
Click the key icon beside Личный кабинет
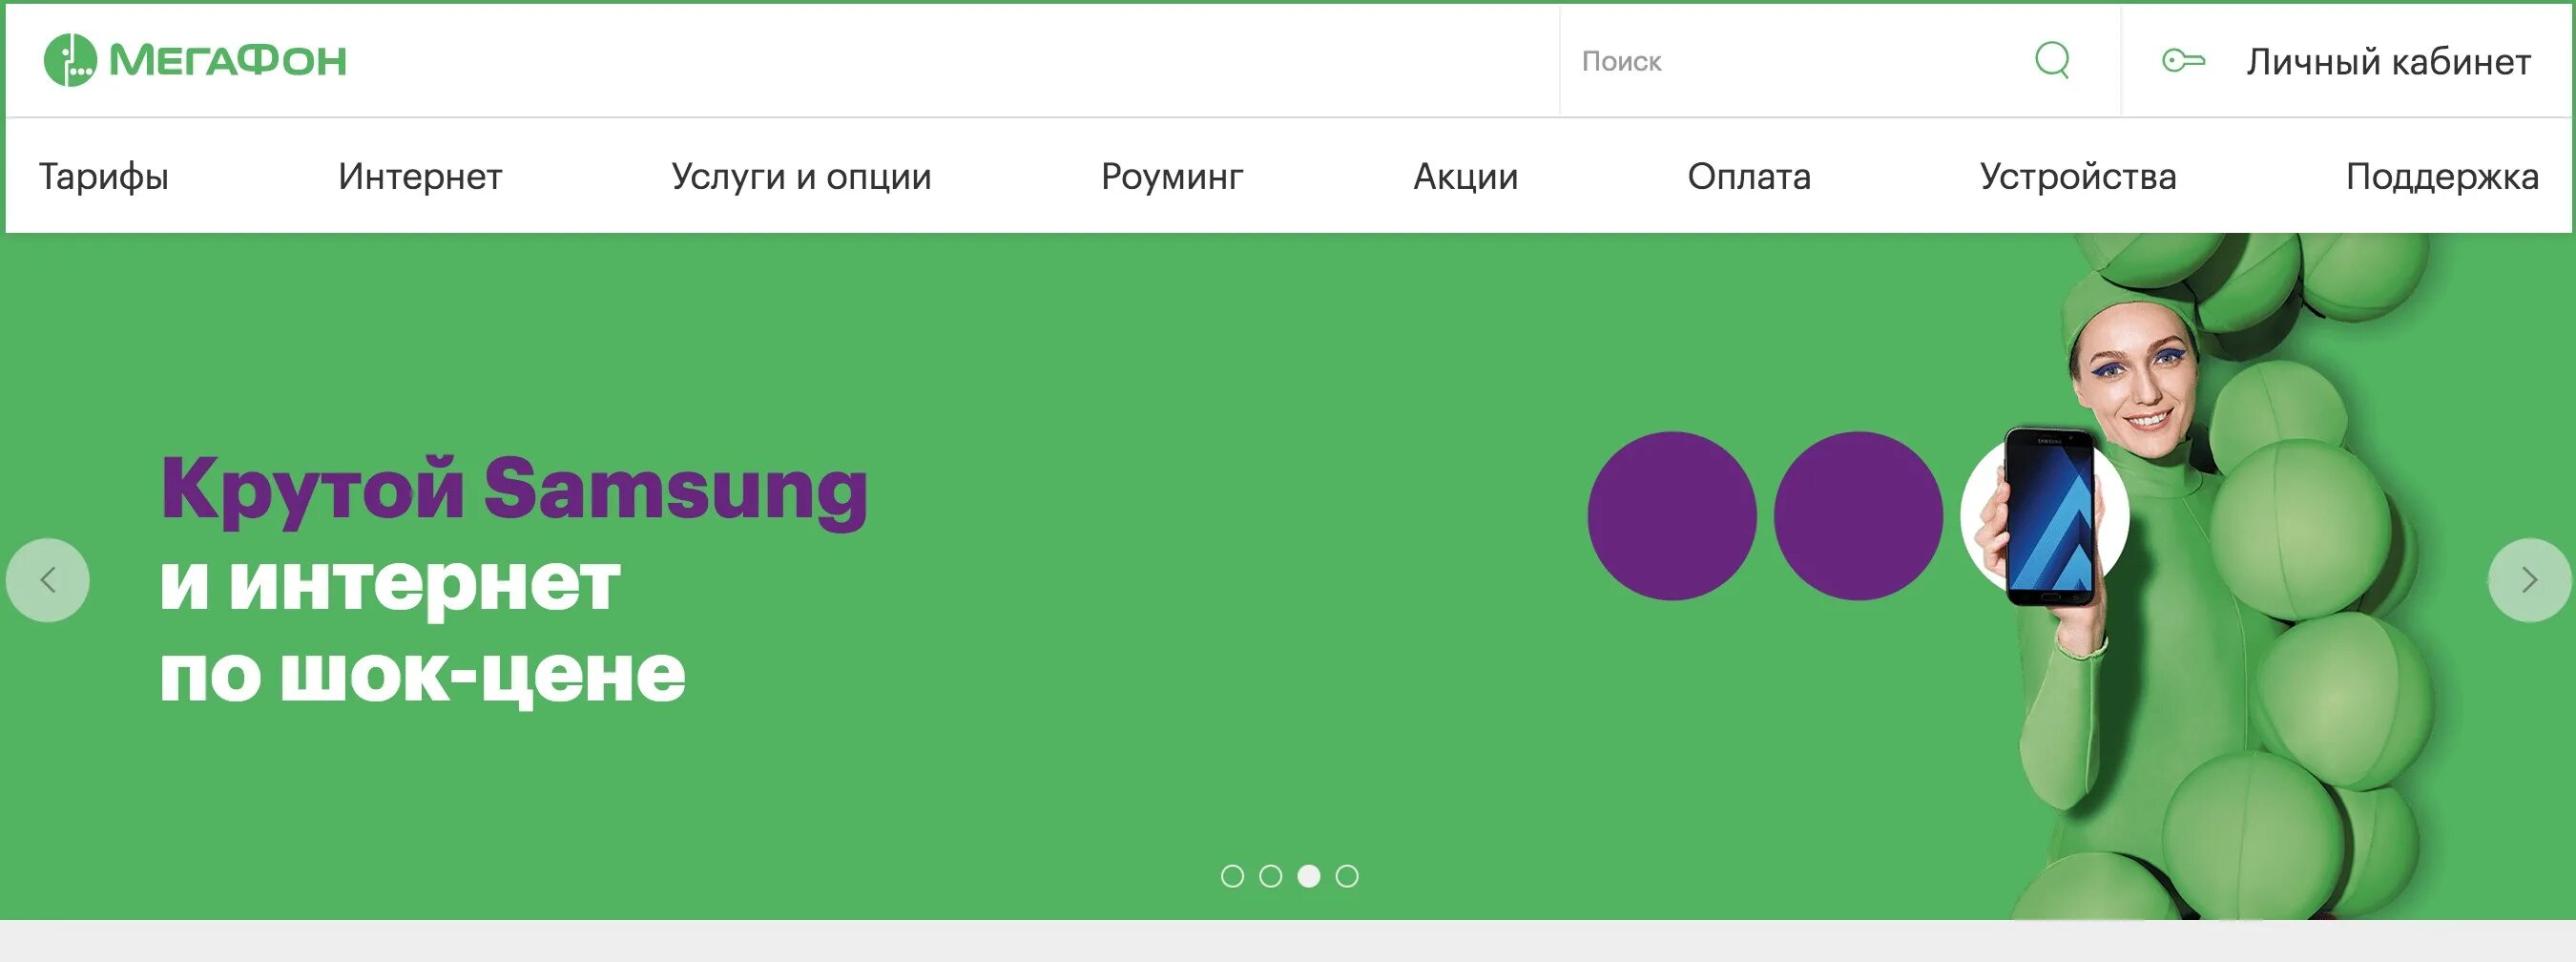(x=2183, y=61)
